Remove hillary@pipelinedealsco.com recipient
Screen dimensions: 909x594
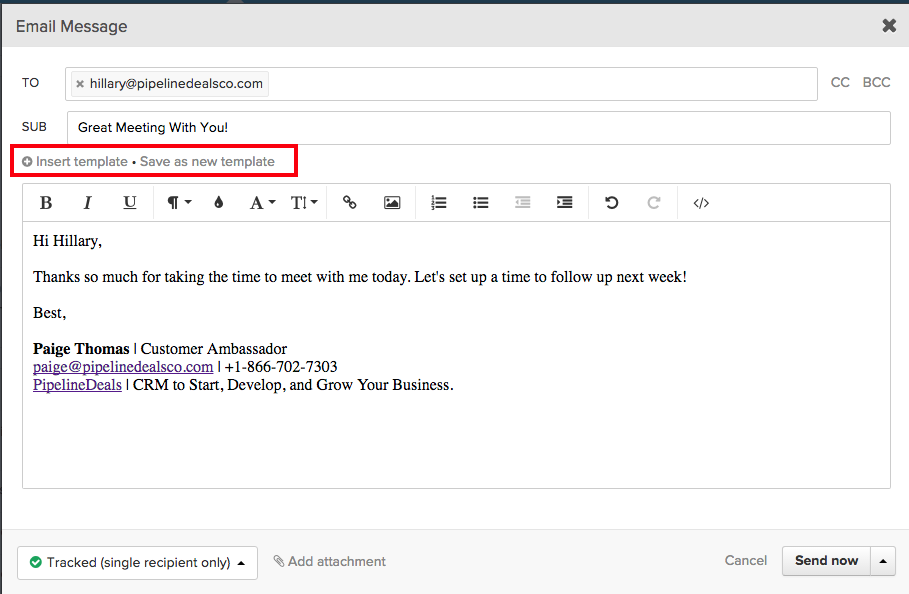[80, 84]
